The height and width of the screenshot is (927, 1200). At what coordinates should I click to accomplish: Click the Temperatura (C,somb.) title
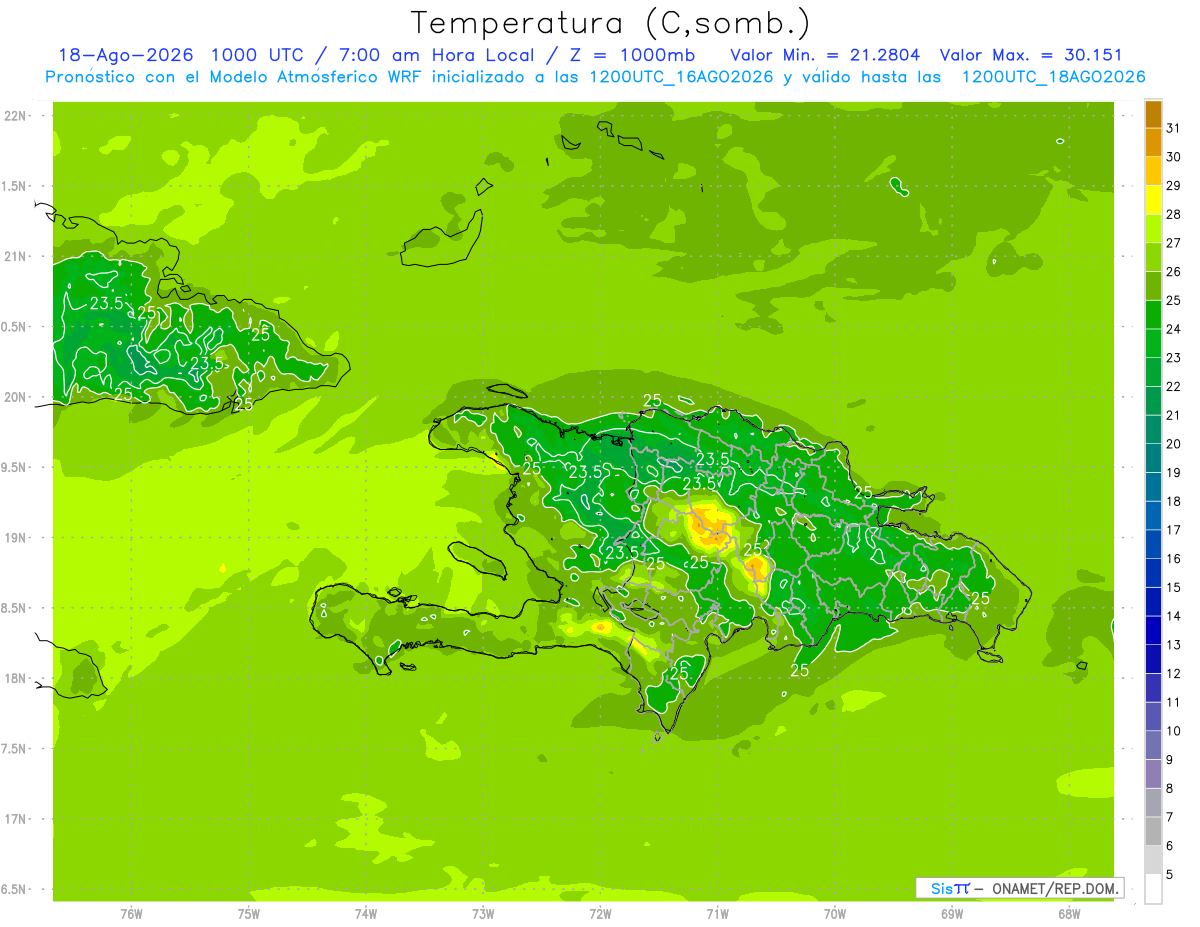pos(611,22)
